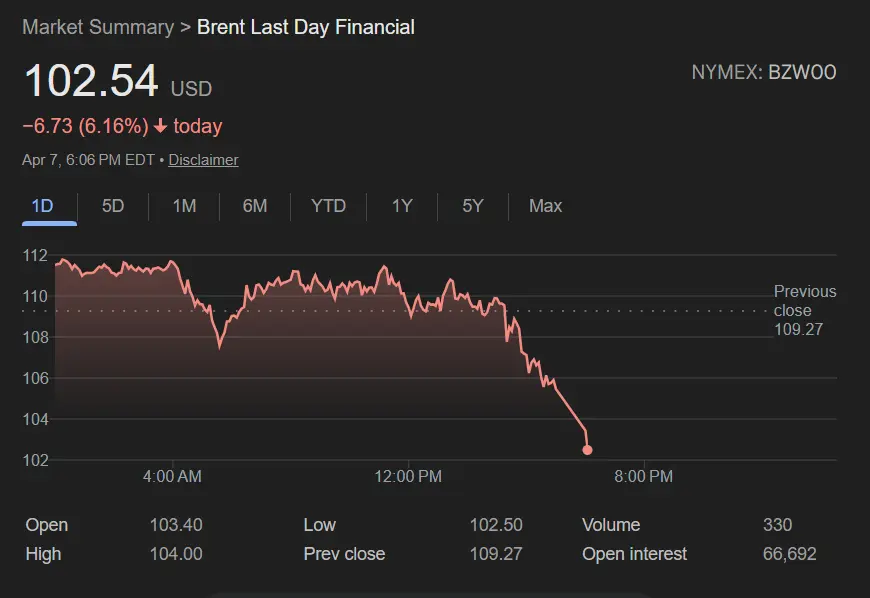Click the chart's current price endpoint dot
The width and height of the screenshot is (870, 598).
click(x=587, y=450)
